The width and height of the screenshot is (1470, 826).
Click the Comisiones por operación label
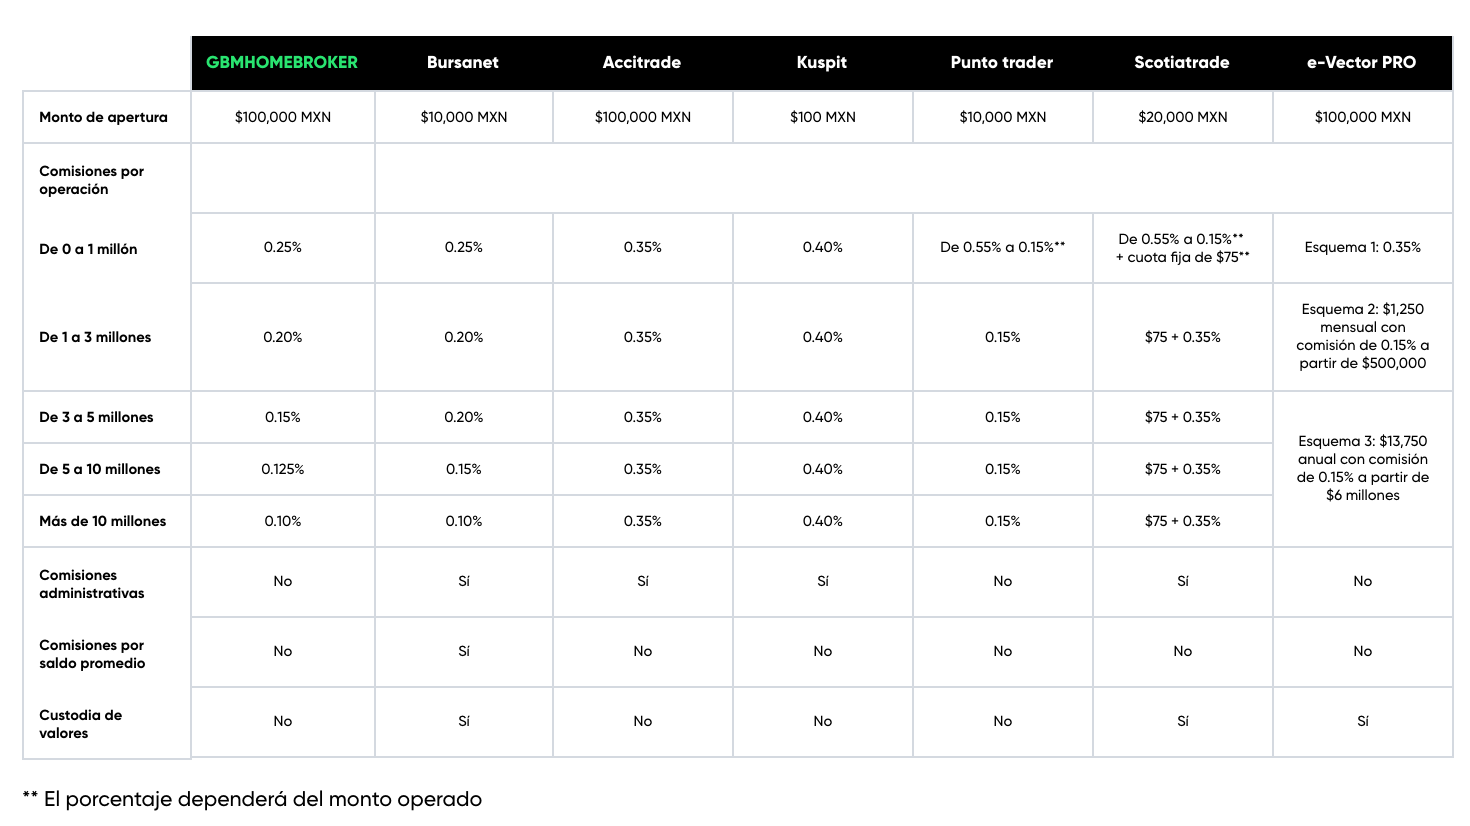point(92,180)
